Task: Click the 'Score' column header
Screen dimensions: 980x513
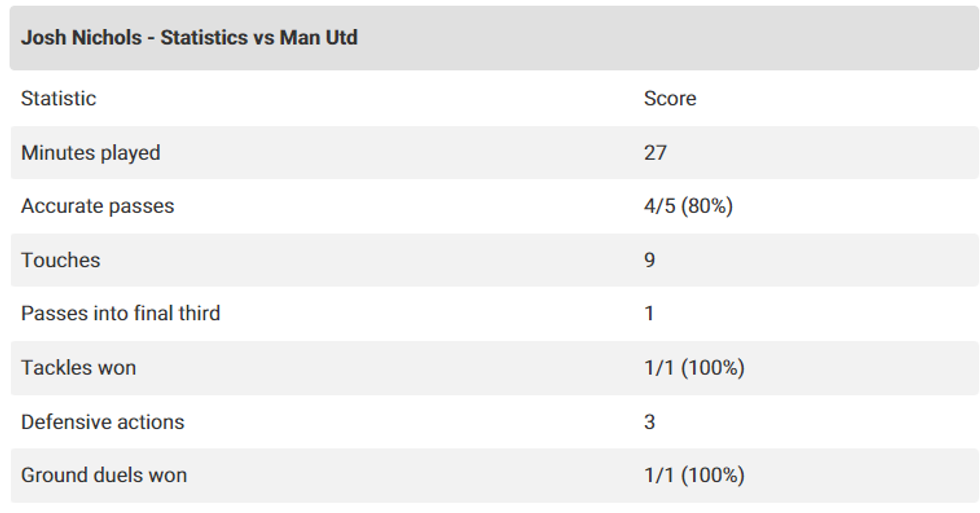Action: click(x=670, y=98)
